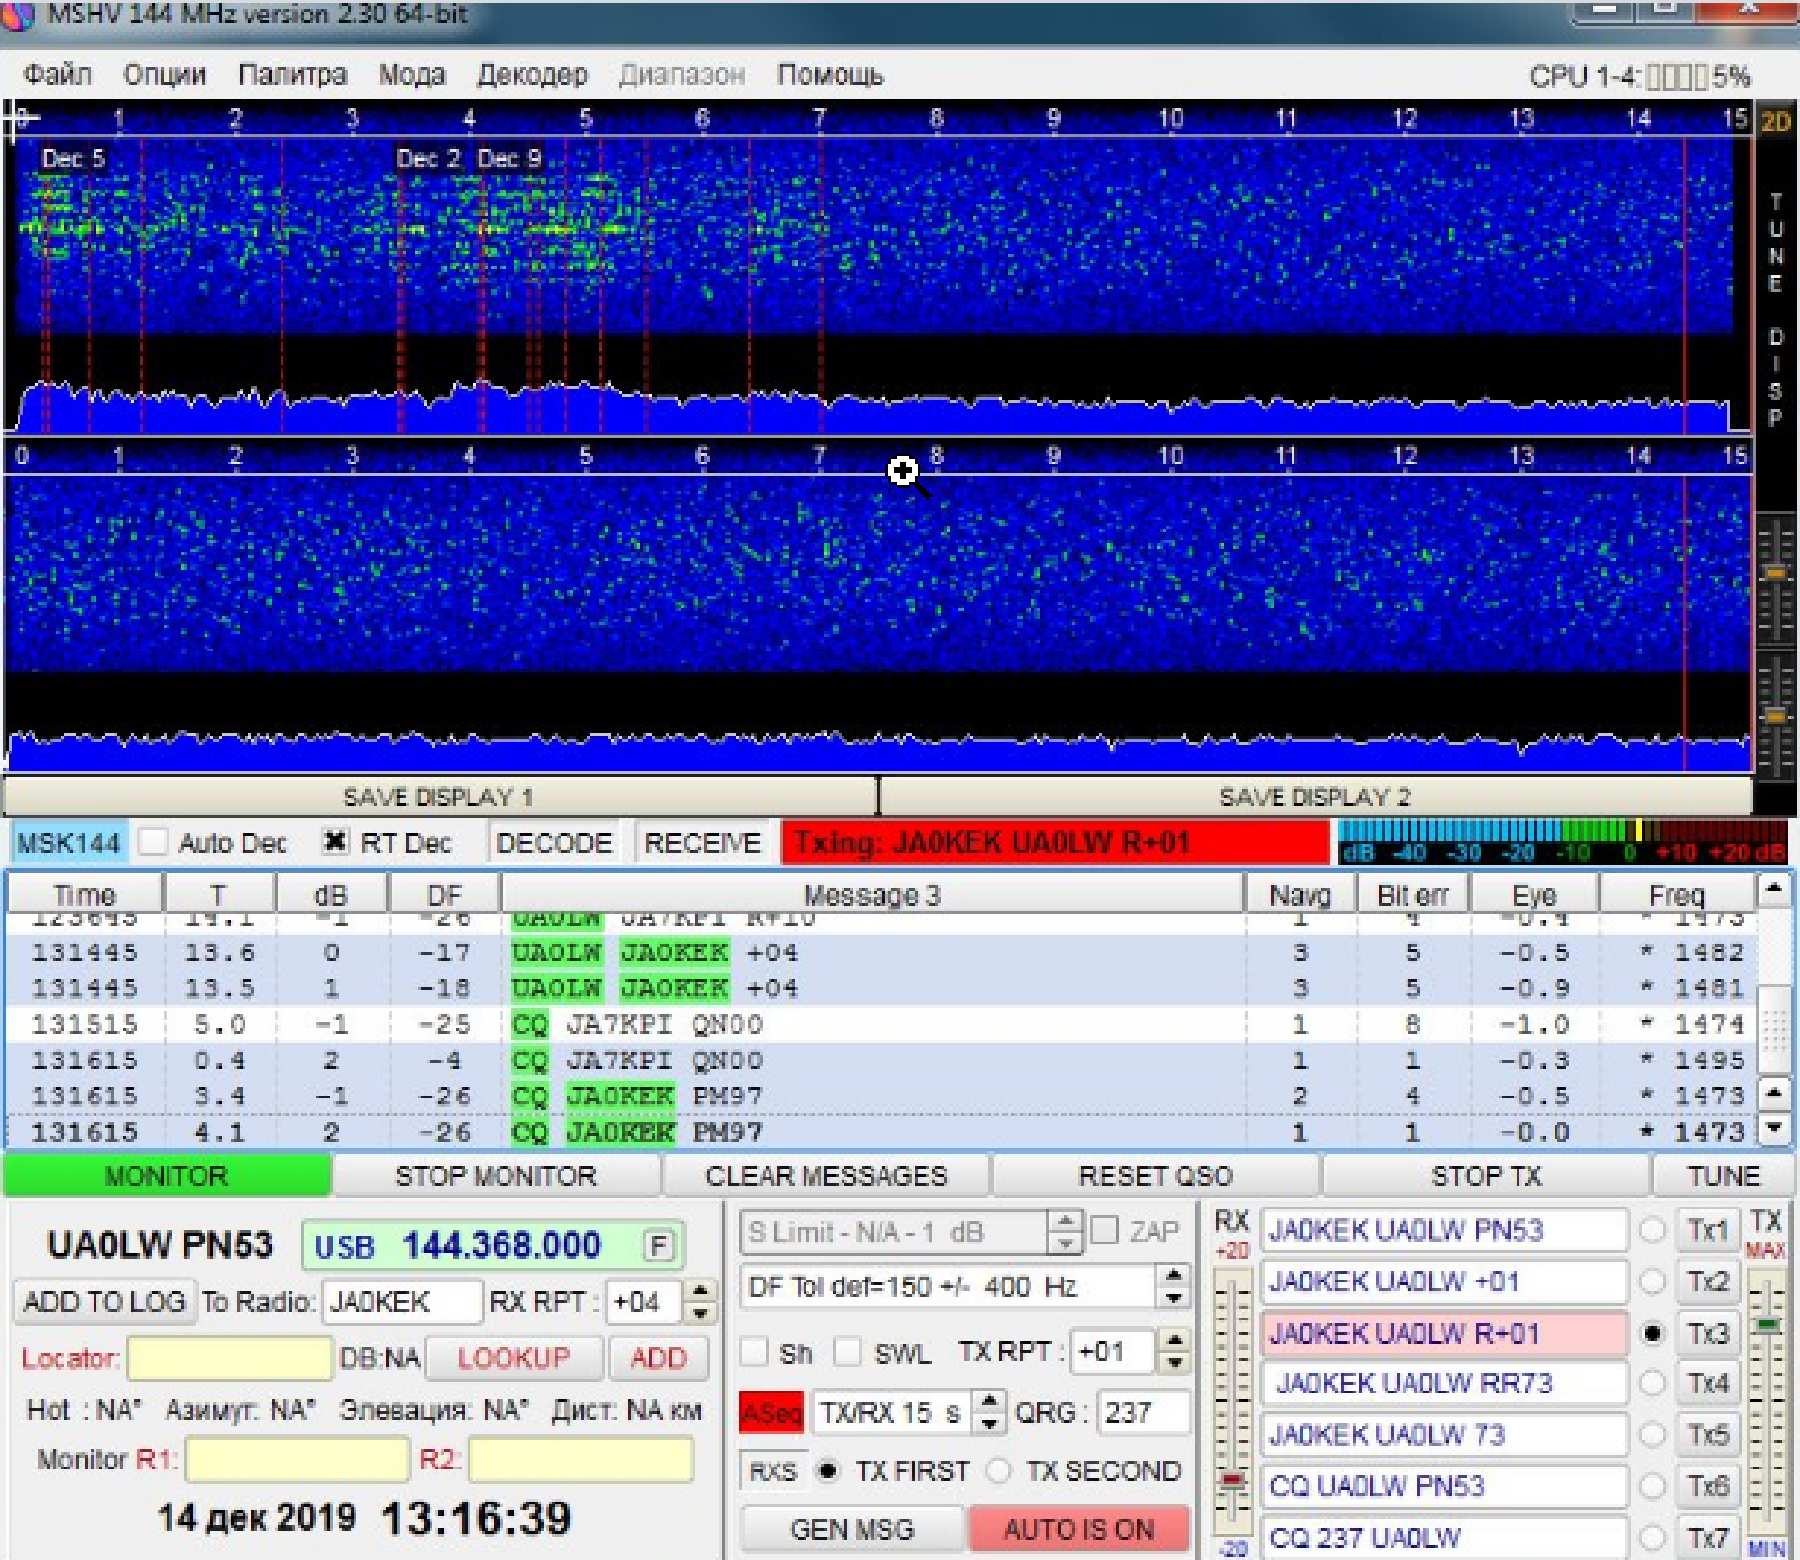Click the STOP TX button
Screen dimensions: 1800x1560
tap(1486, 1175)
